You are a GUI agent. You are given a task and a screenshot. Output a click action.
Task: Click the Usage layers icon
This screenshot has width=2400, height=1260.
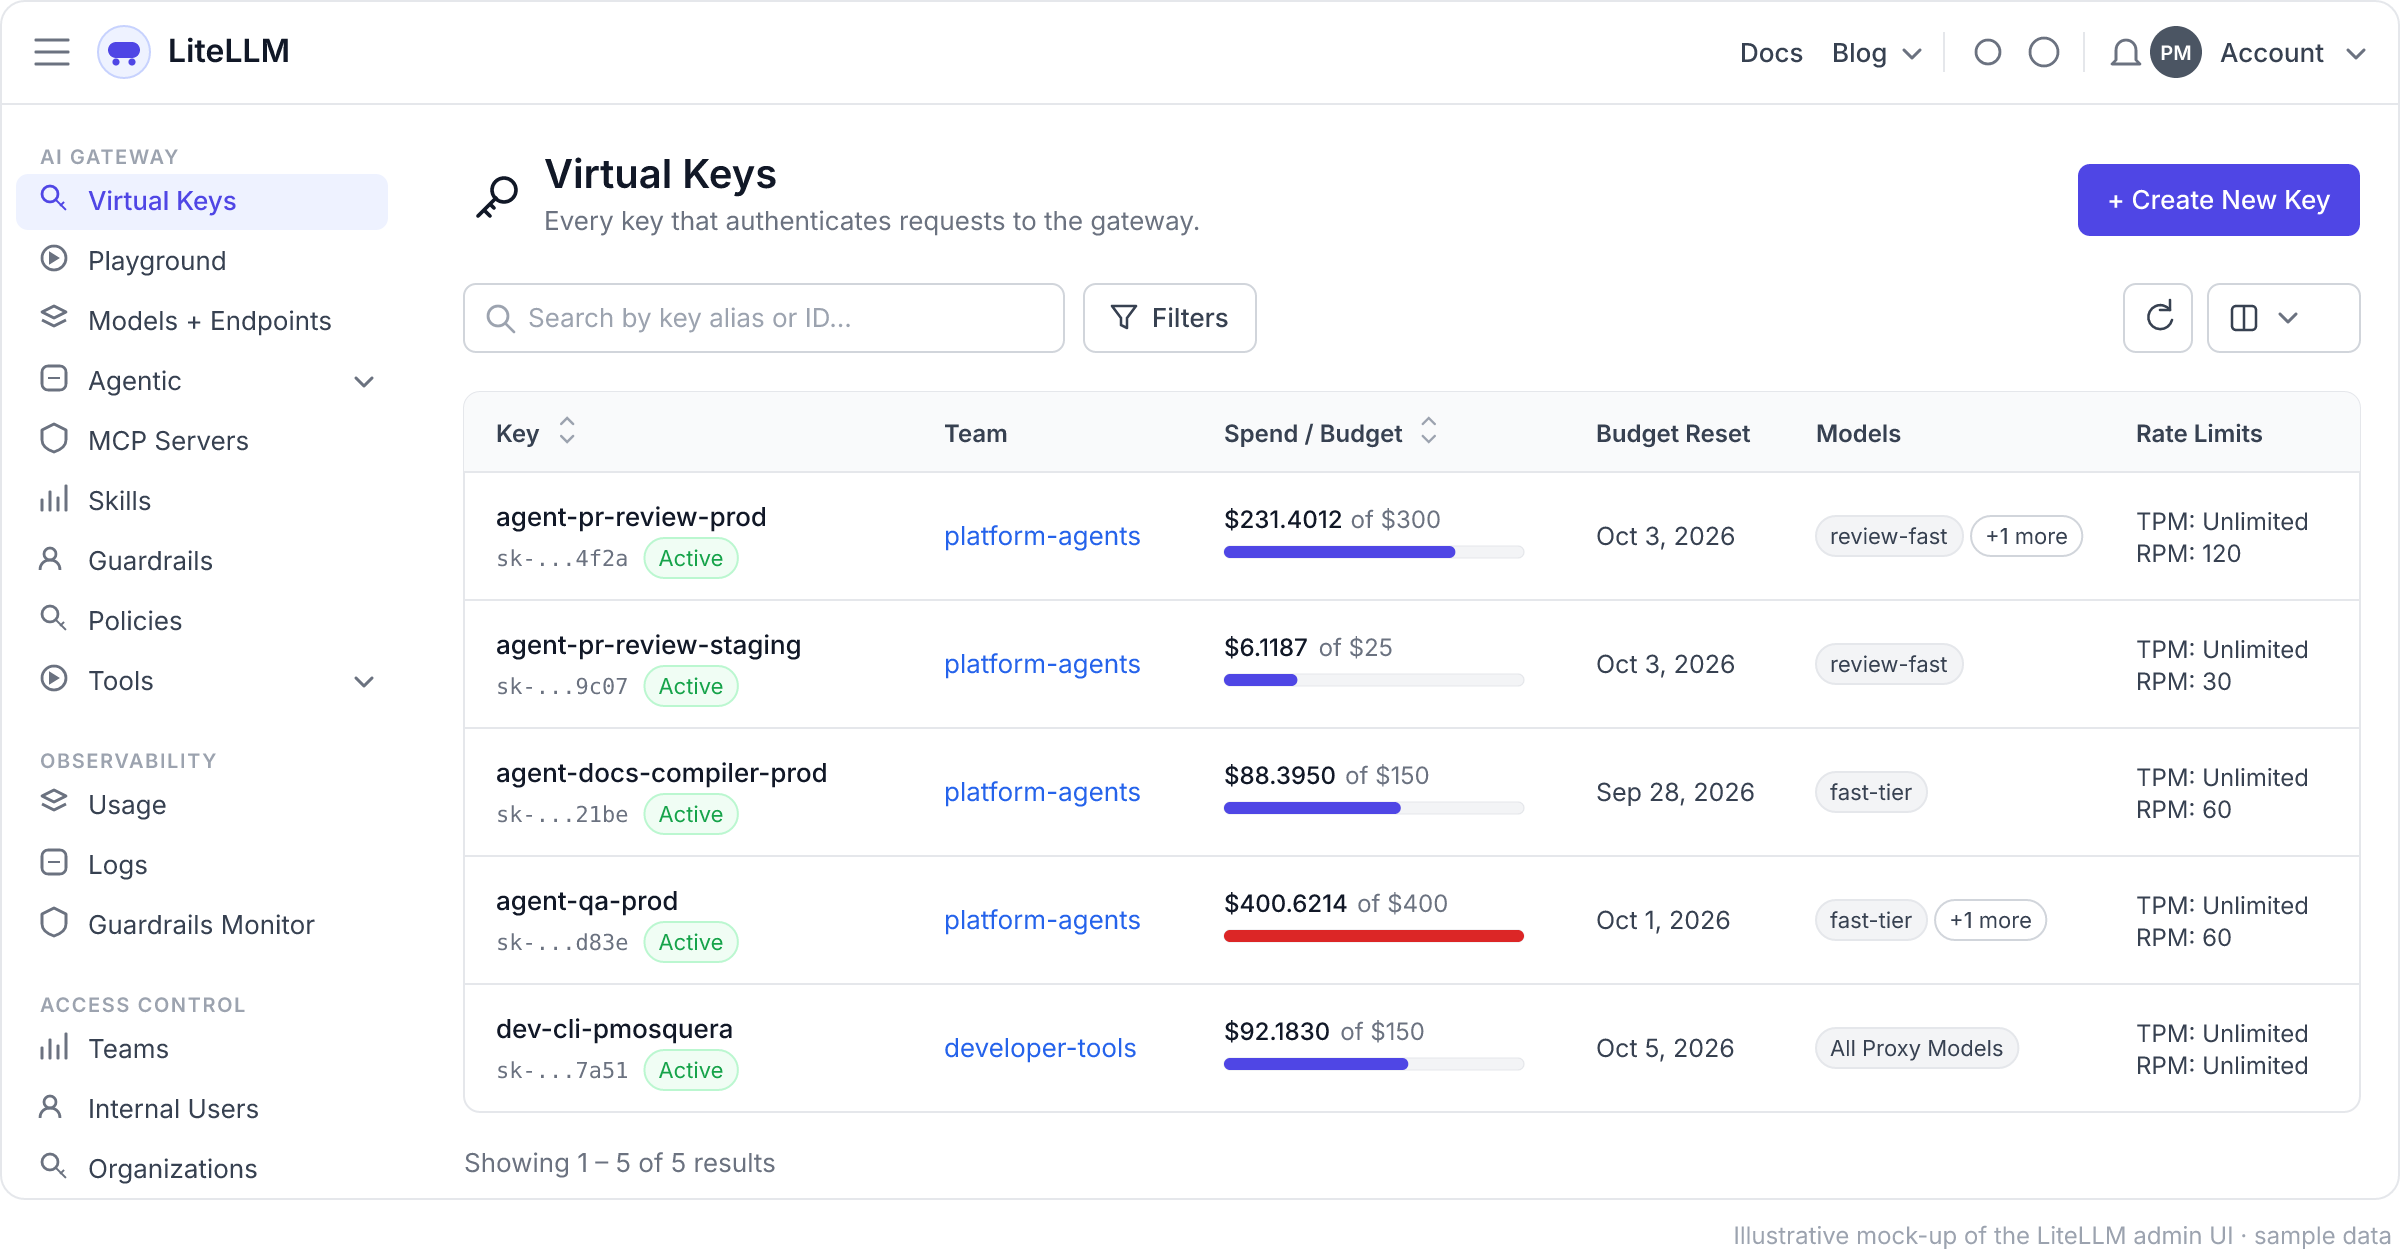click(54, 801)
